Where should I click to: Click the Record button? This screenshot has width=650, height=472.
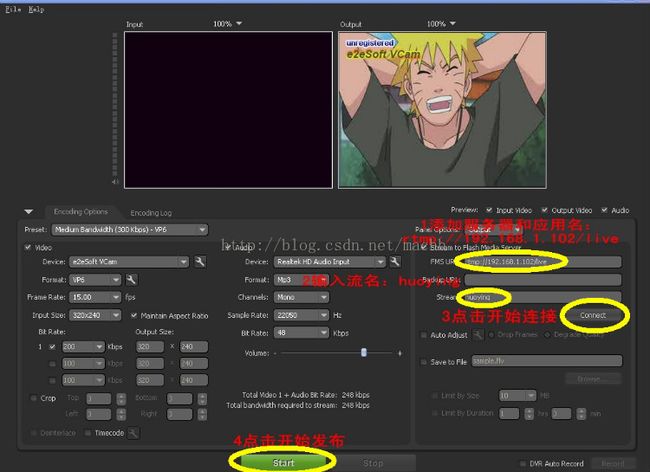pyautogui.click(x=613, y=463)
